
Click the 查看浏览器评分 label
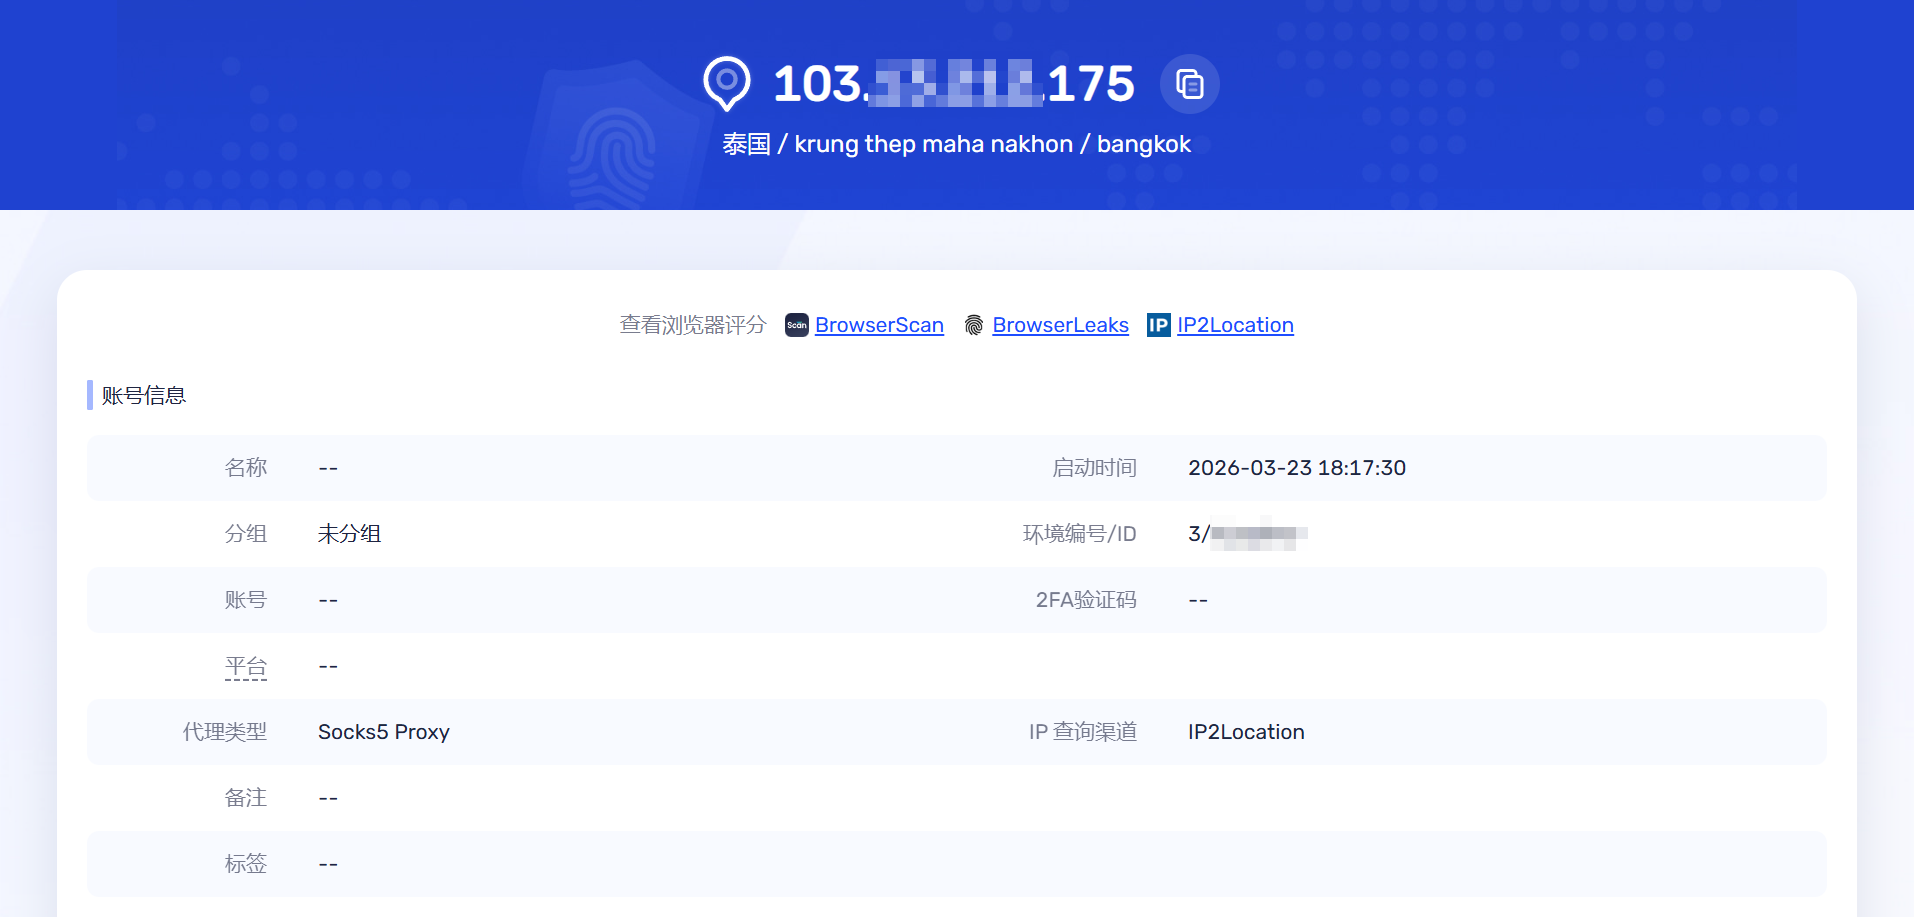[692, 325]
